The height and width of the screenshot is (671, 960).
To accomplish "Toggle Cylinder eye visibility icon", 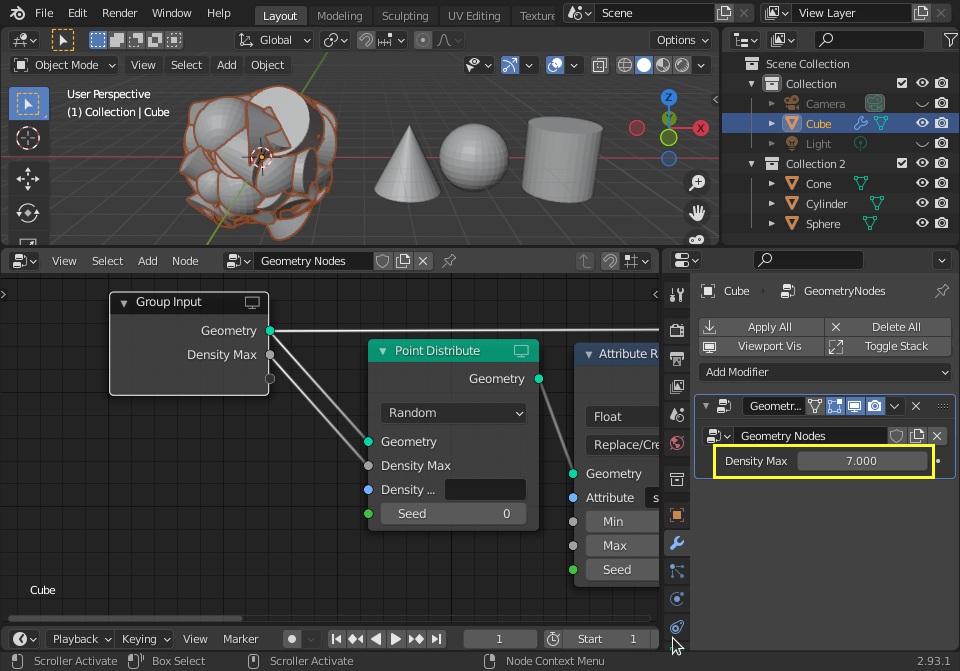I will tap(922, 203).
